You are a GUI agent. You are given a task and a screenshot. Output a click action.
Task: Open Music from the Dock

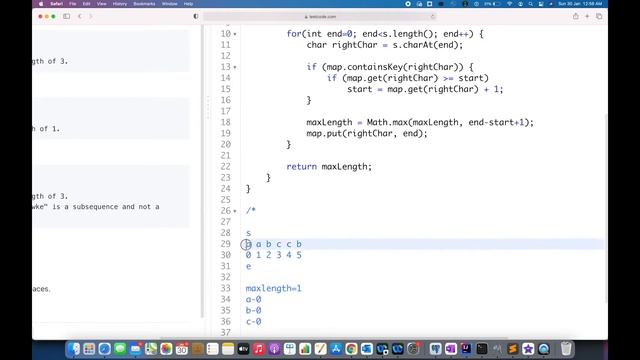click(259, 349)
